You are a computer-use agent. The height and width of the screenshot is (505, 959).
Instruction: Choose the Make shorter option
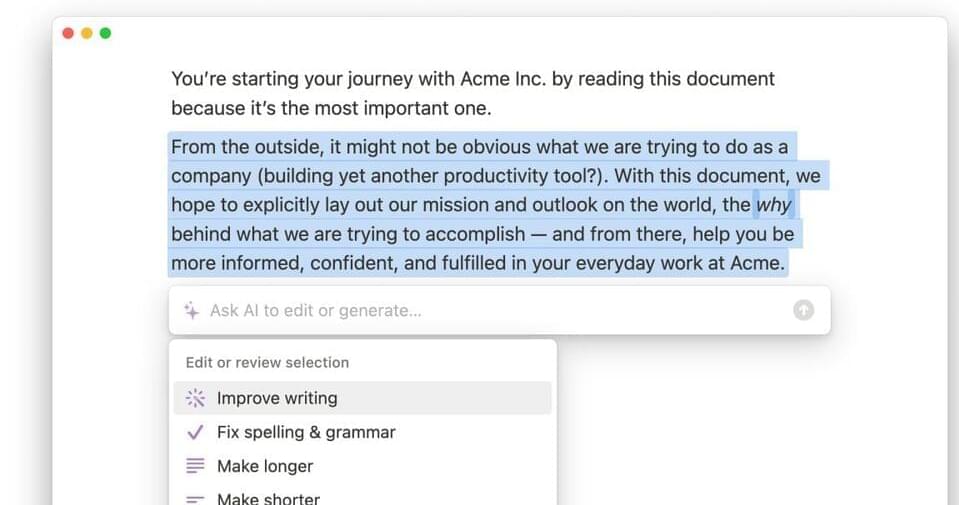[x=268, y=498]
